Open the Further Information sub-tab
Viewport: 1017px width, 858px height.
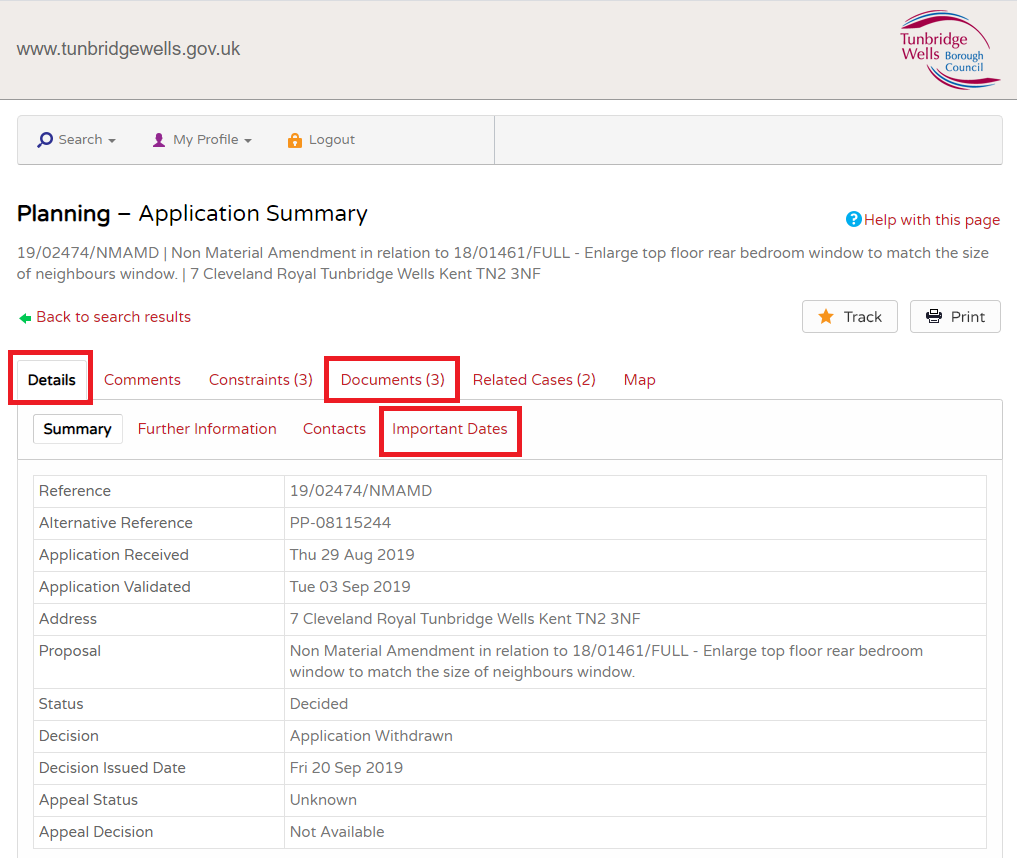[x=207, y=429]
